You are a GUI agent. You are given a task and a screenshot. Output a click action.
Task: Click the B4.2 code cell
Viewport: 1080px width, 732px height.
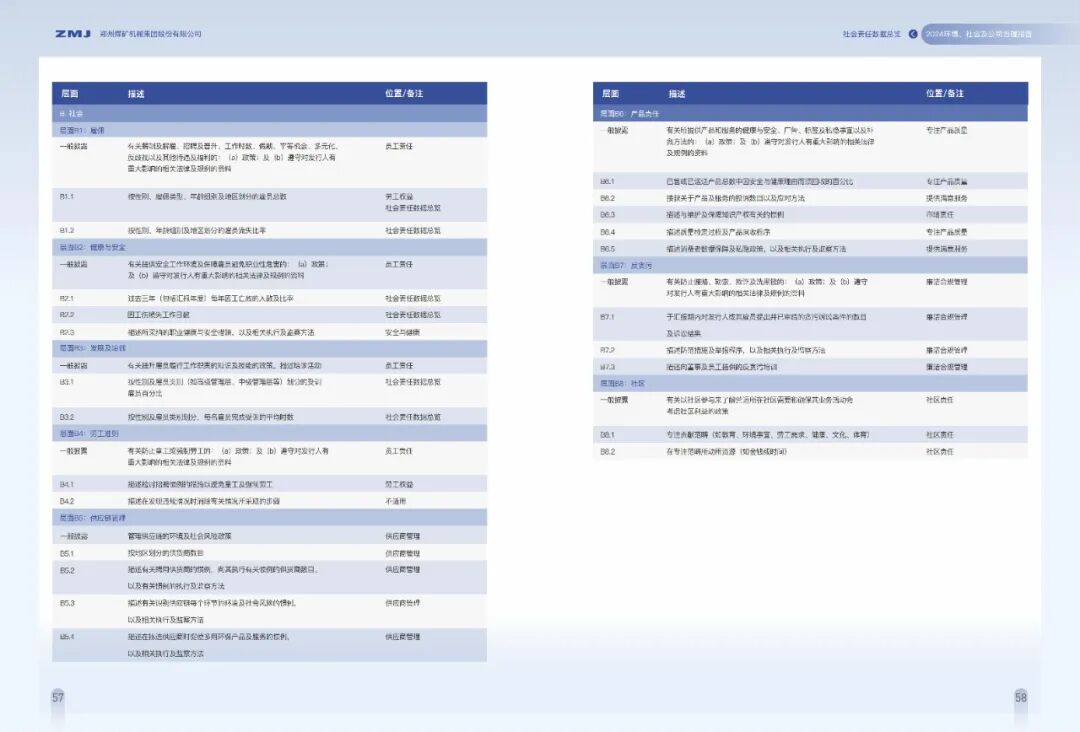[67, 501]
